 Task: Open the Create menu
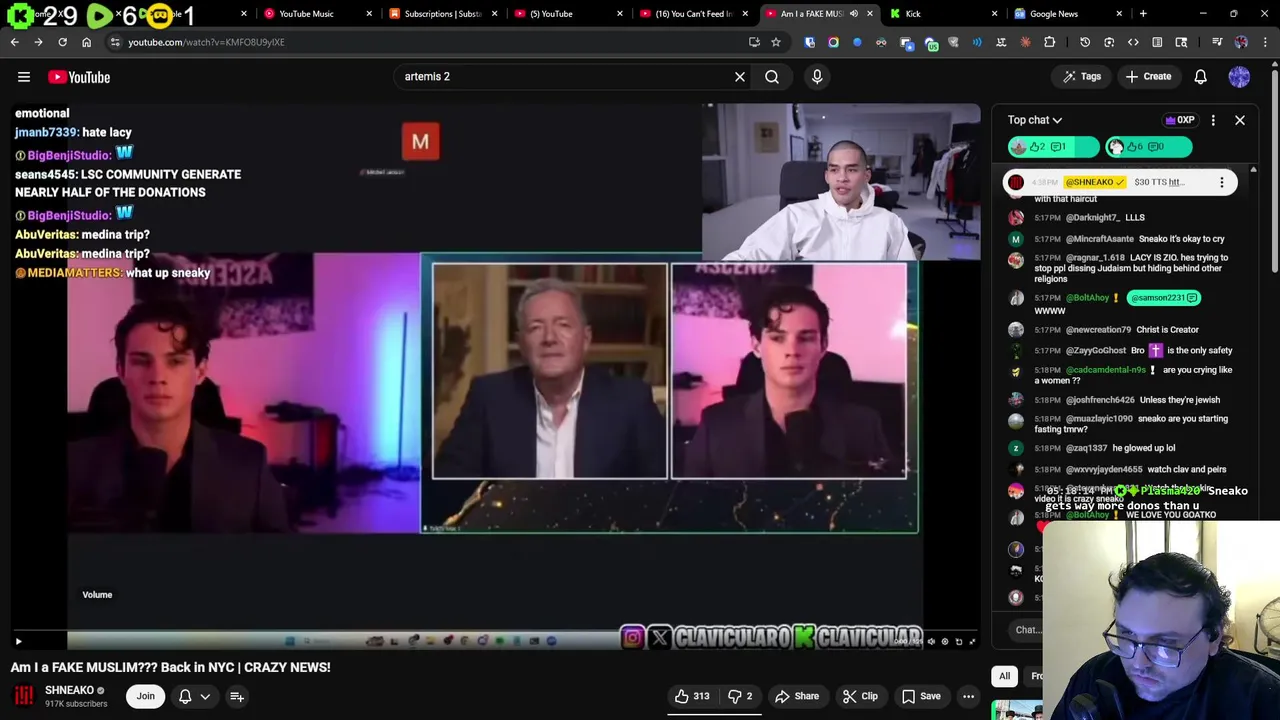[x=1148, y=77]
